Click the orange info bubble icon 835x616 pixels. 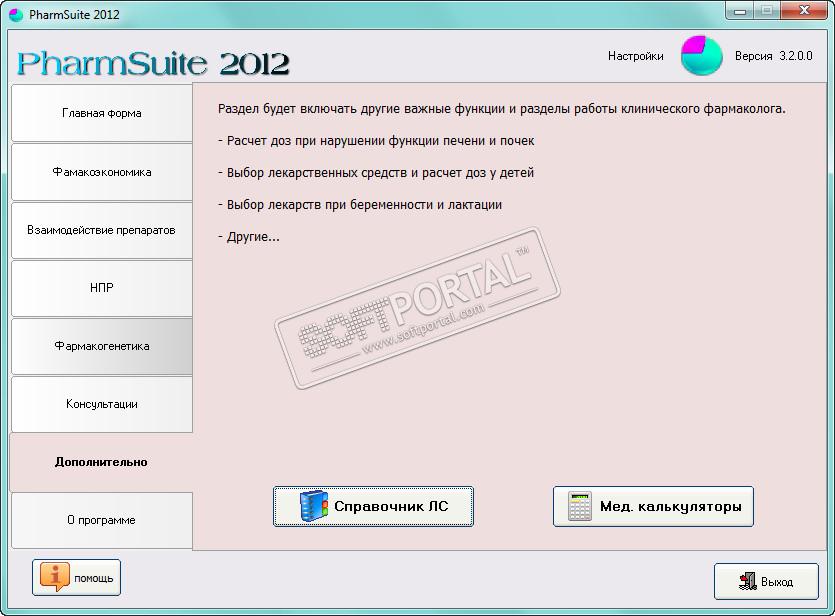(x=54, y=577)
